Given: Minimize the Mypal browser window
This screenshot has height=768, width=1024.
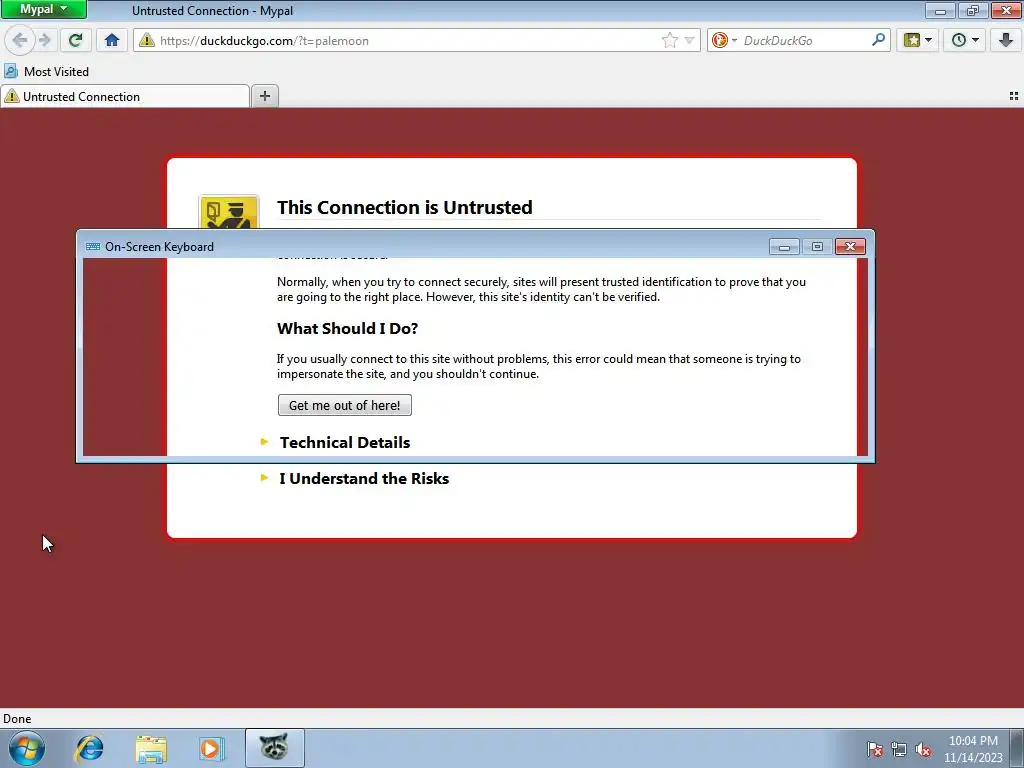Looking at the screenshot, I should [x=940, y=10].
